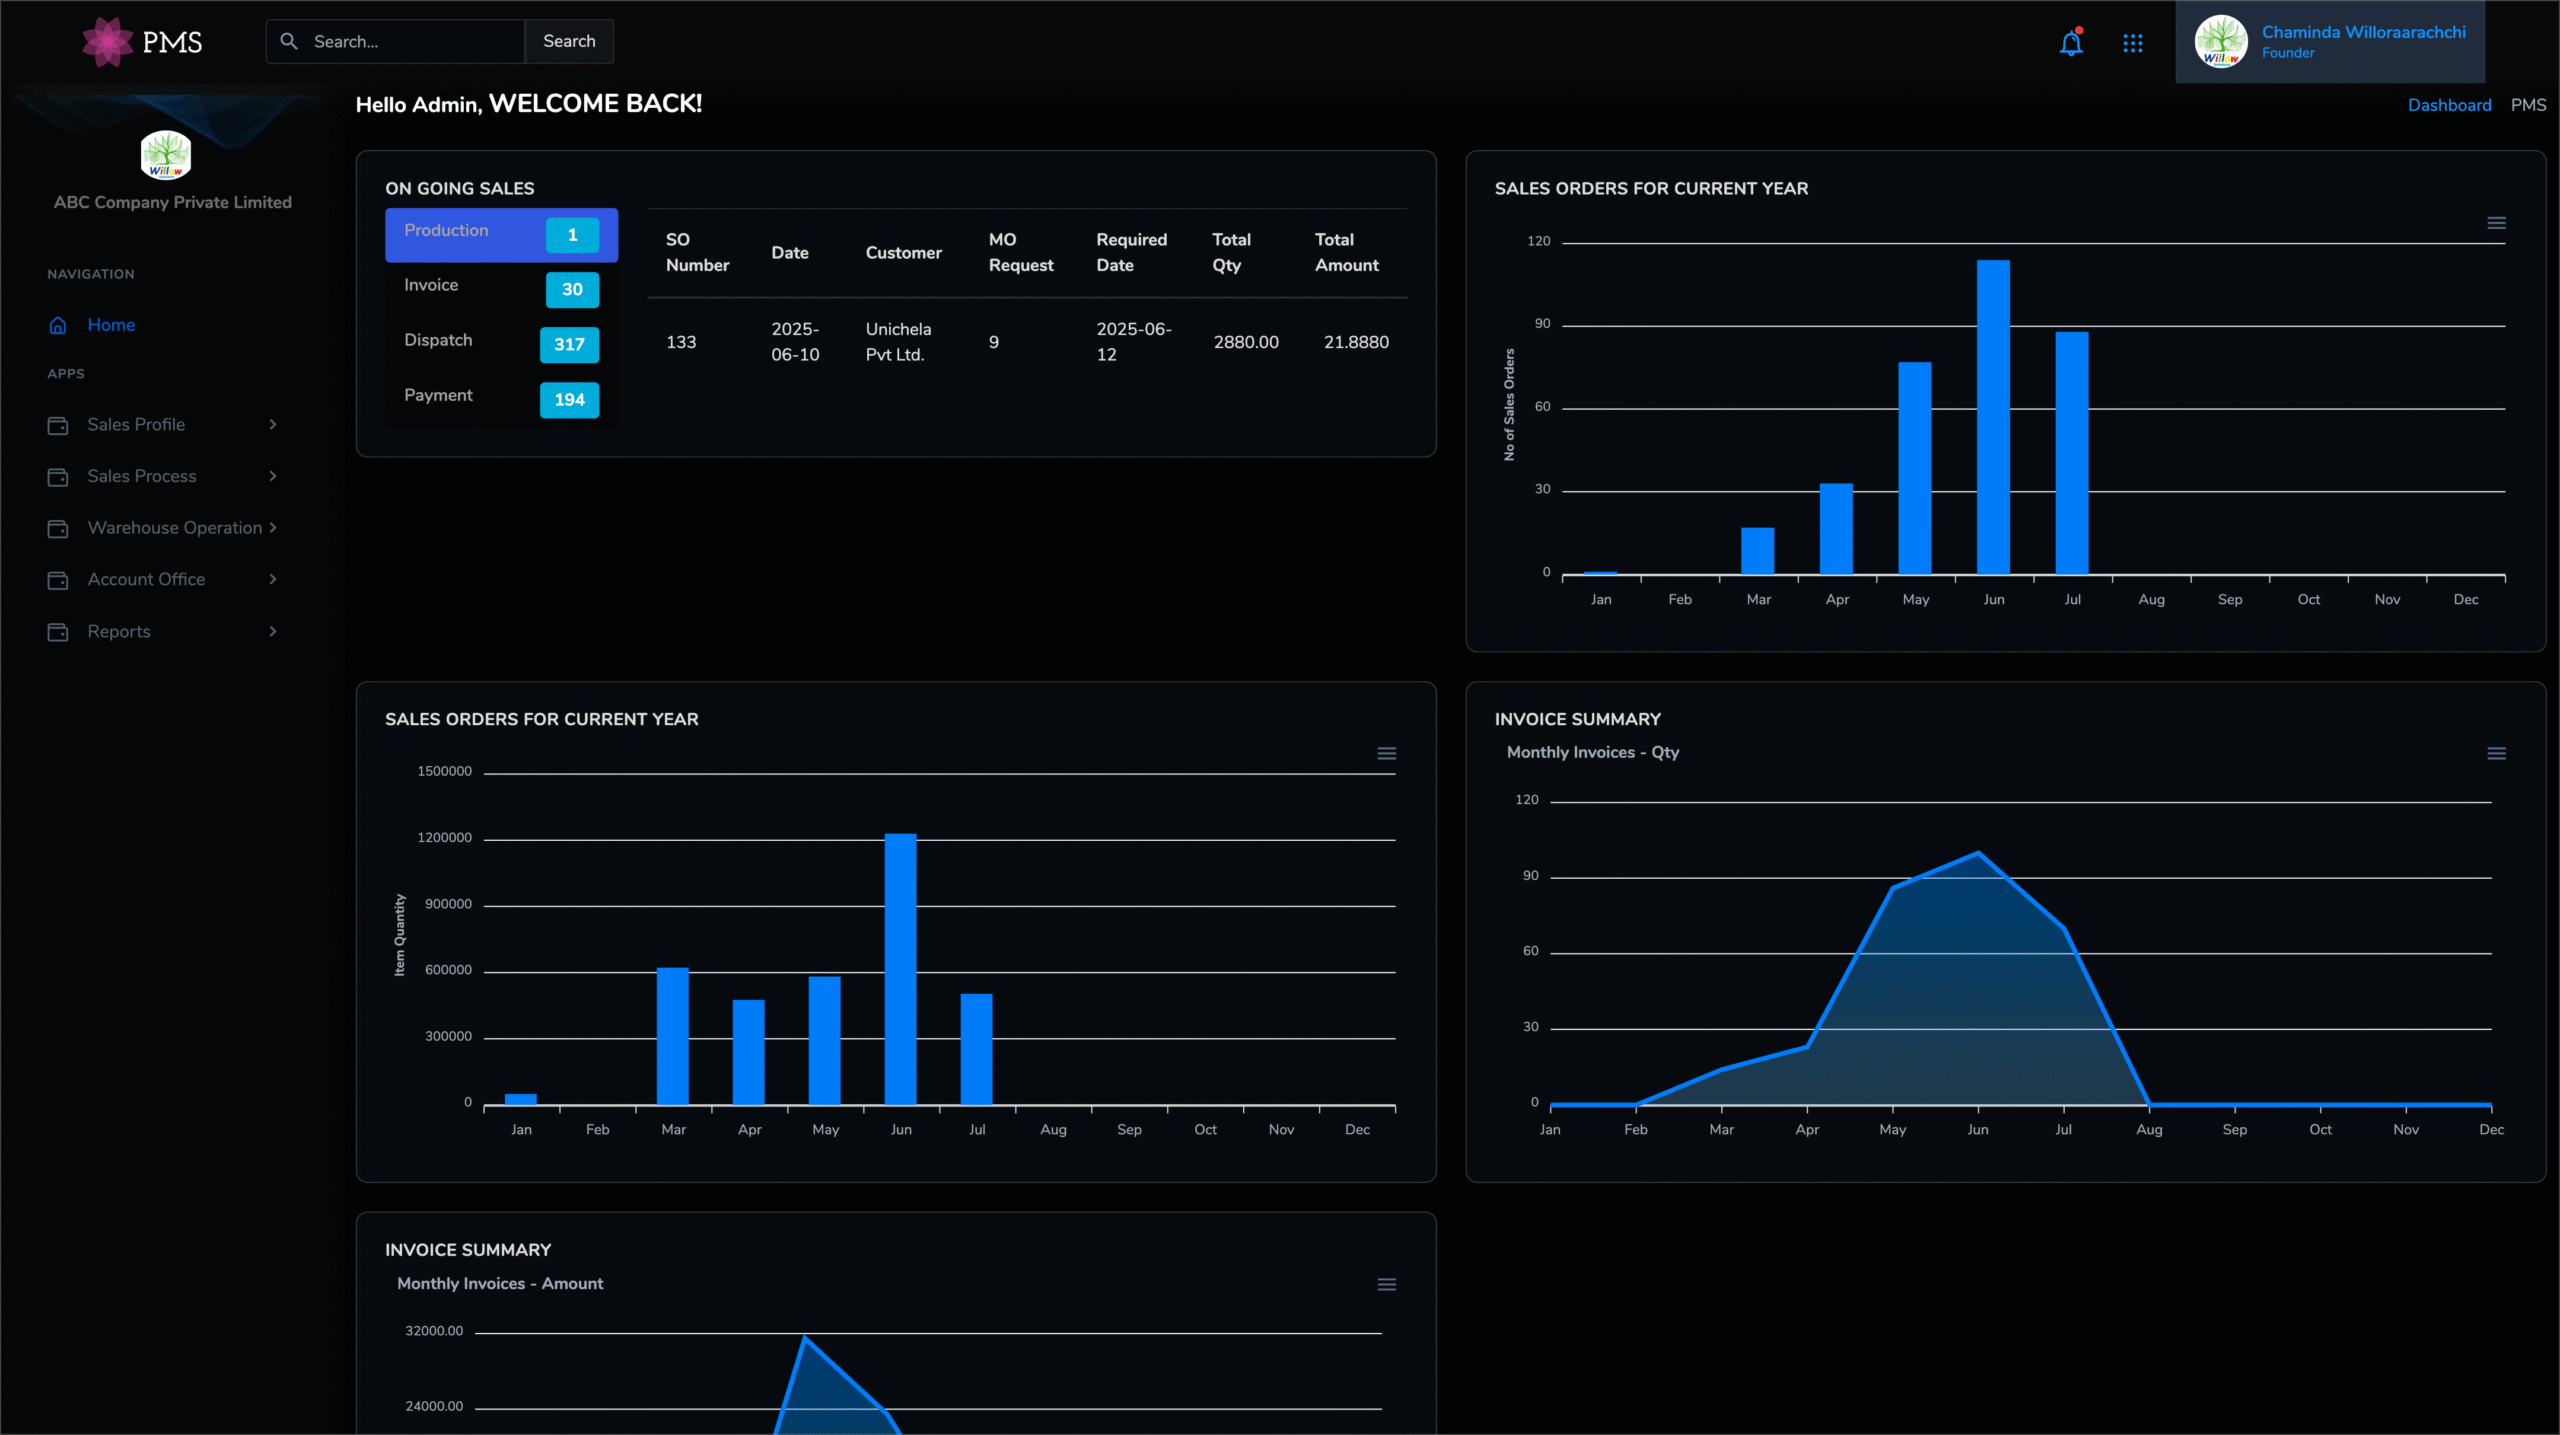
Task: Click Mar bar in Item Quantity chart
Action: tap(672, 1036)
